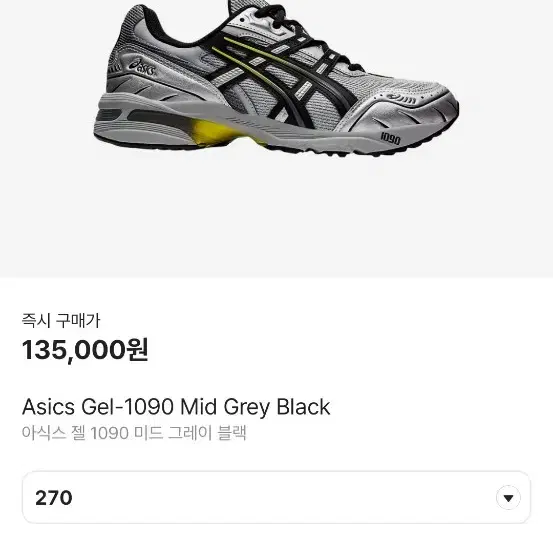
Task: Click the small ASICS spiral logo on the toe
Action: click(401, 99)
